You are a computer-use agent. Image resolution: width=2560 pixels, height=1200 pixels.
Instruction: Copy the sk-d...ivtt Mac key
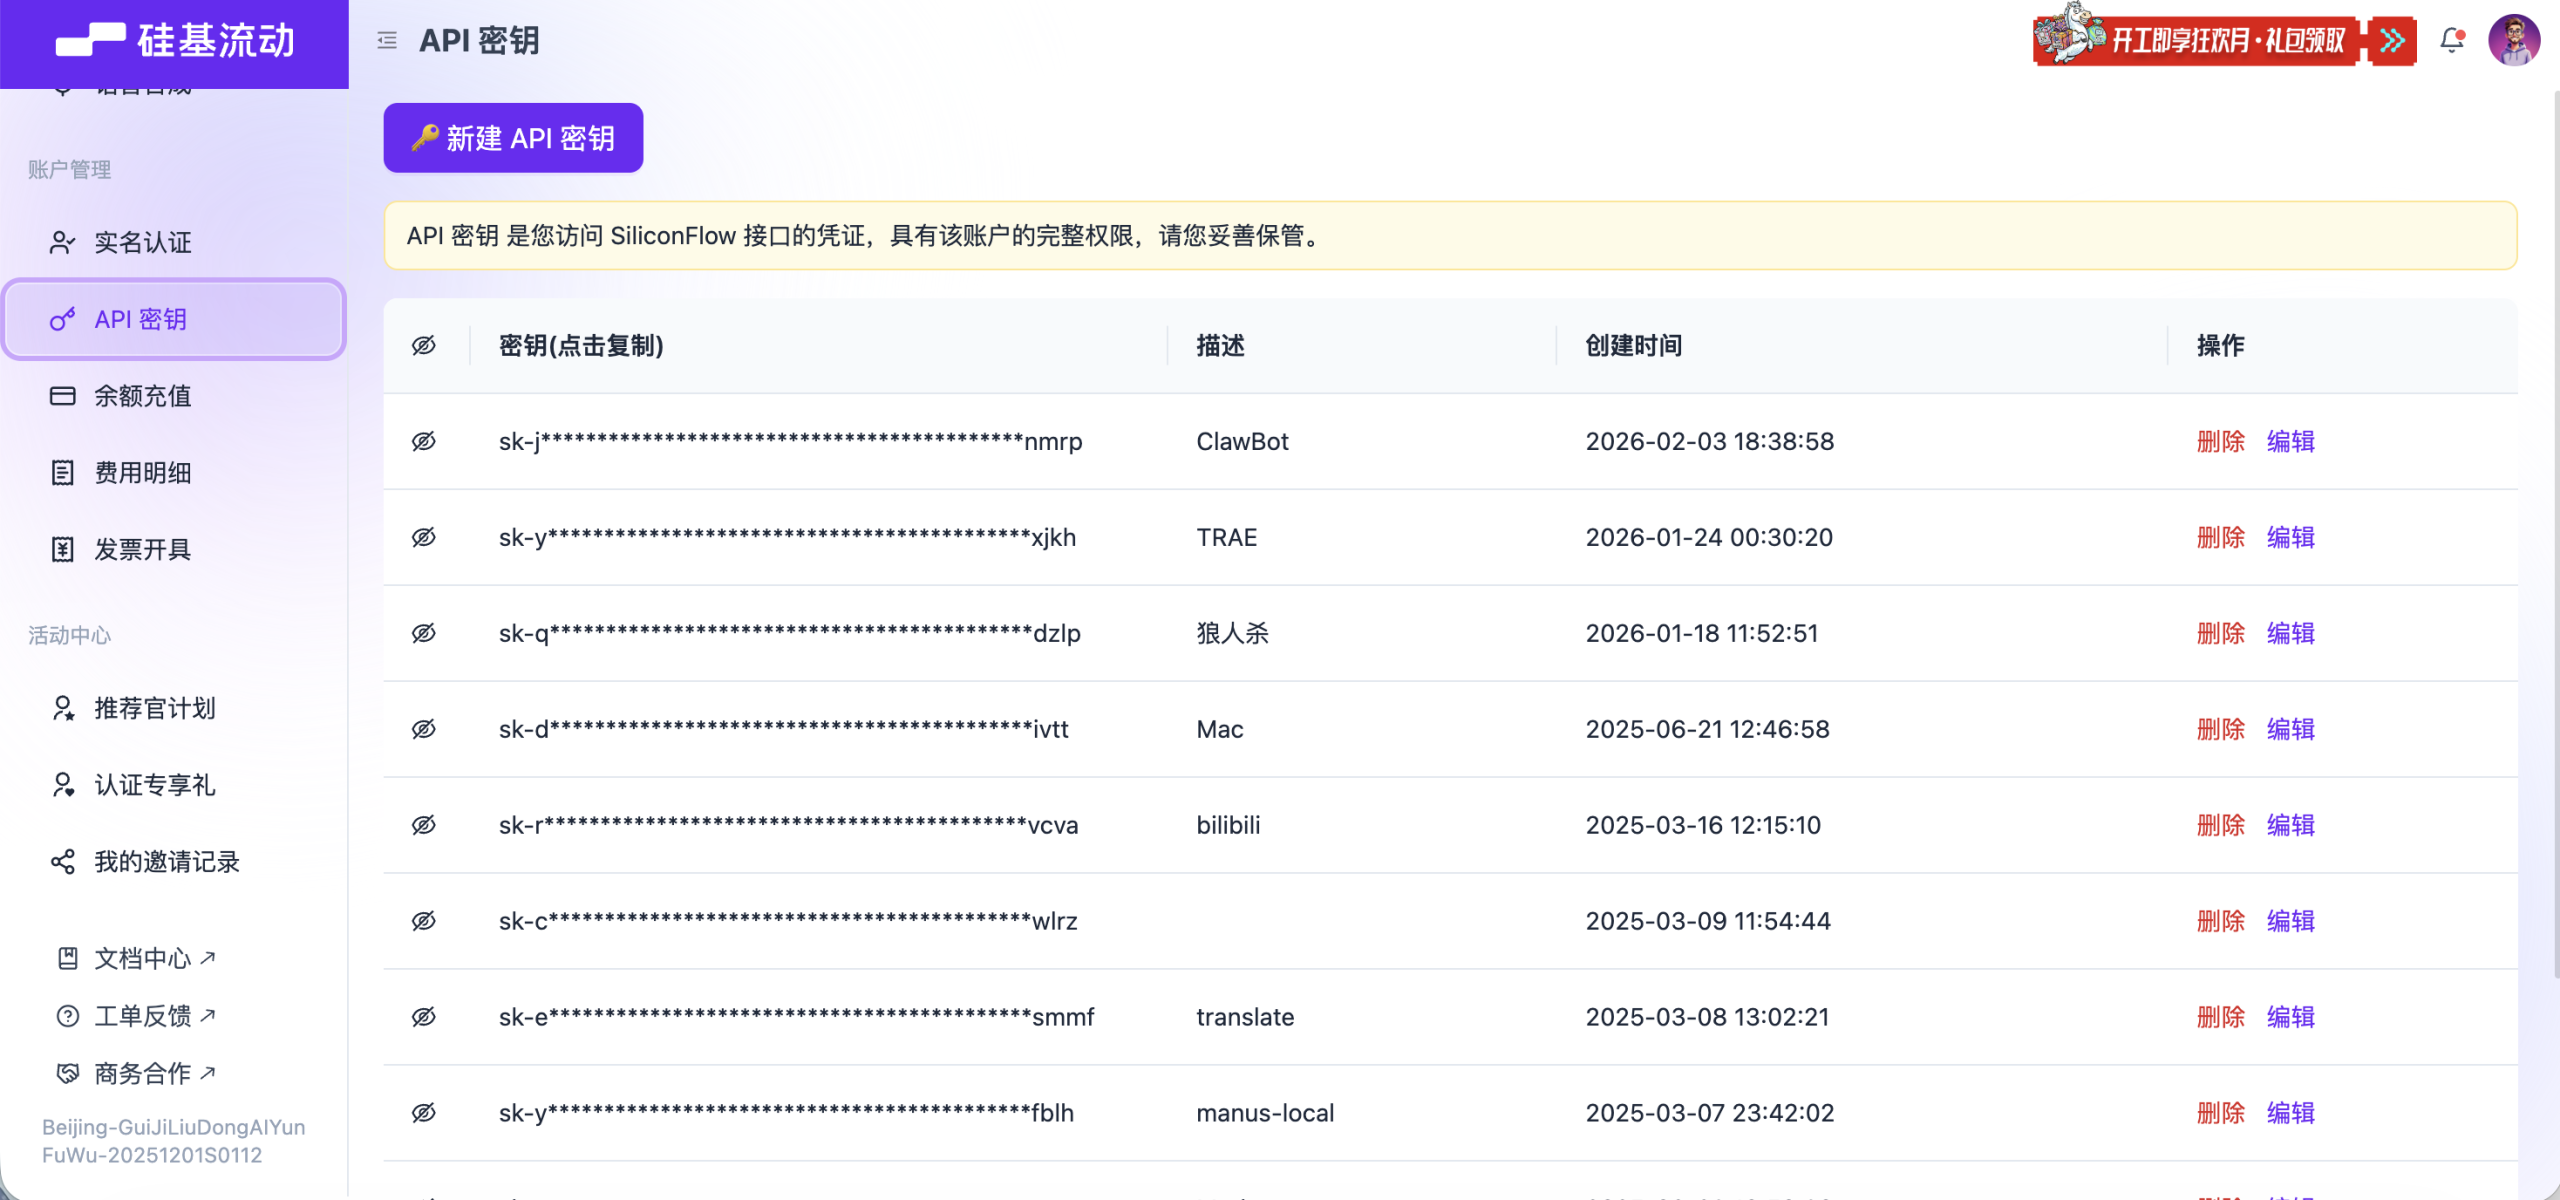tap(783, 729)
